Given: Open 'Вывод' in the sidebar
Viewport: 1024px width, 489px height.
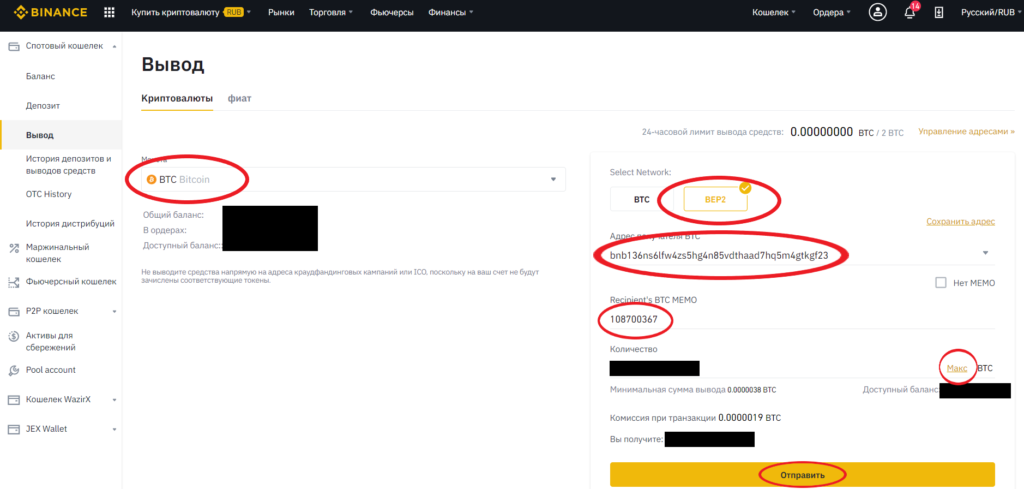Looking at the screenshot, I should [40, 135].
